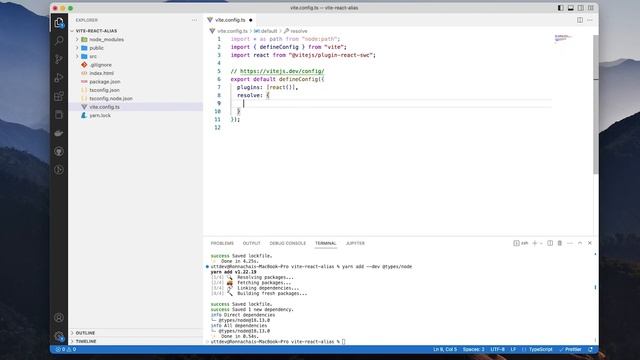The width and height of the screenshot is (640, 360).
Task: Expand the src folder
Action: [93, 56]
